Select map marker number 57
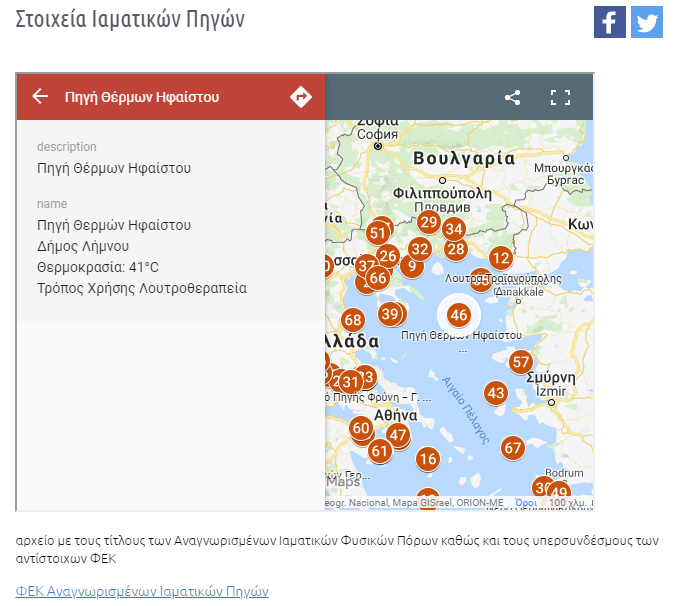Screen dimensions: 680x606 point(520,362)
